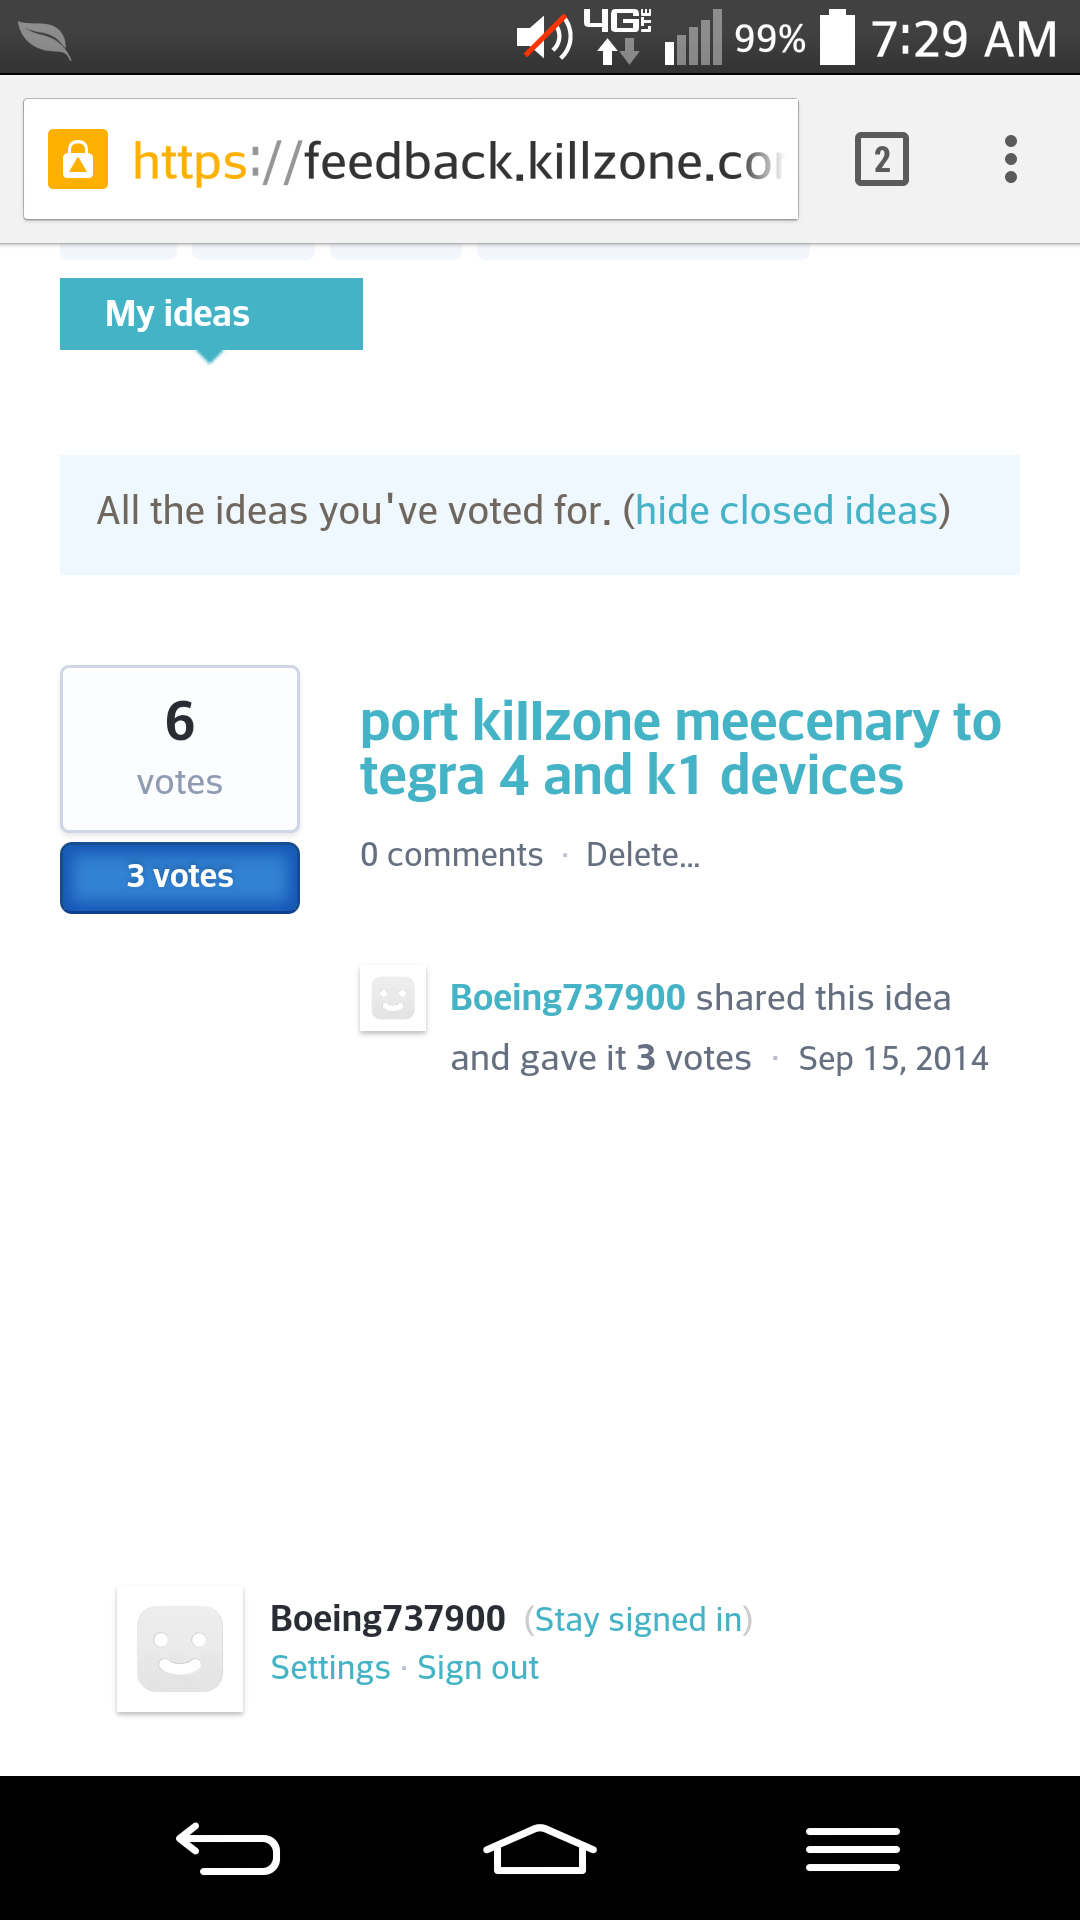Open the browser tab switcher showing 2 tabs

pyautogui.click(x=881, y=158)
